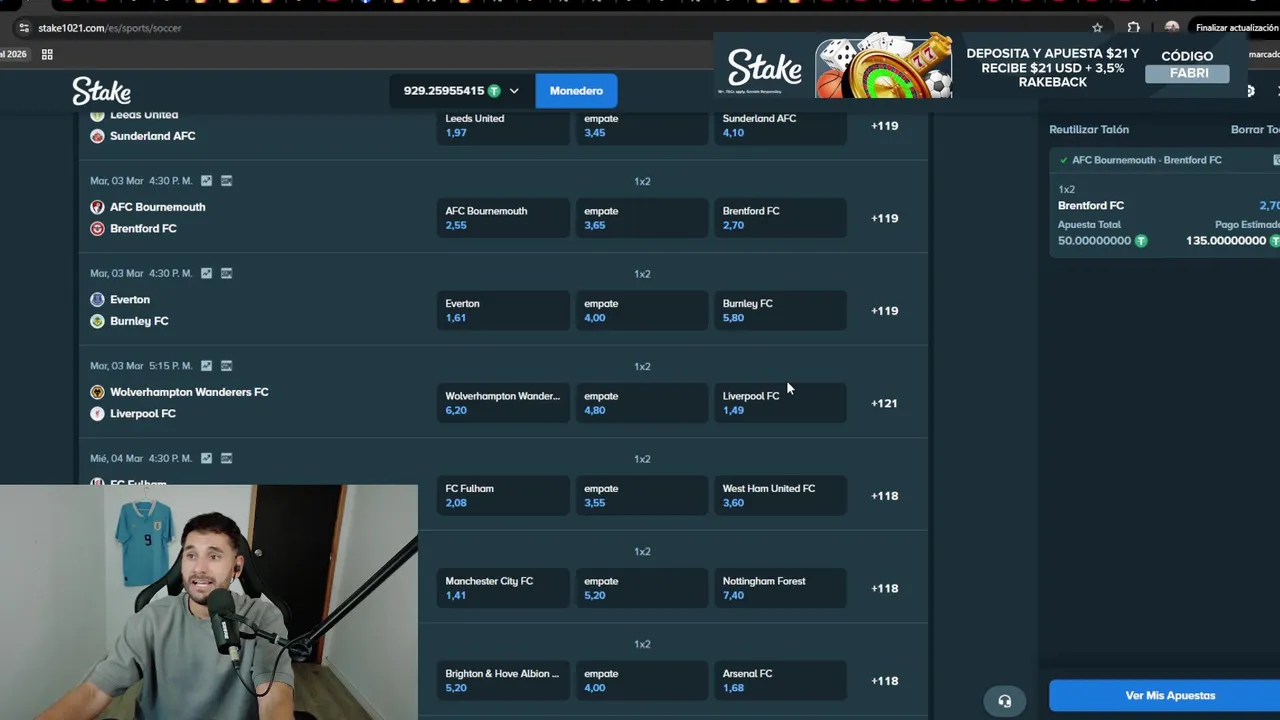Select Burnley FC odds 5,80
1280x720 pixels.
(781, 311)
